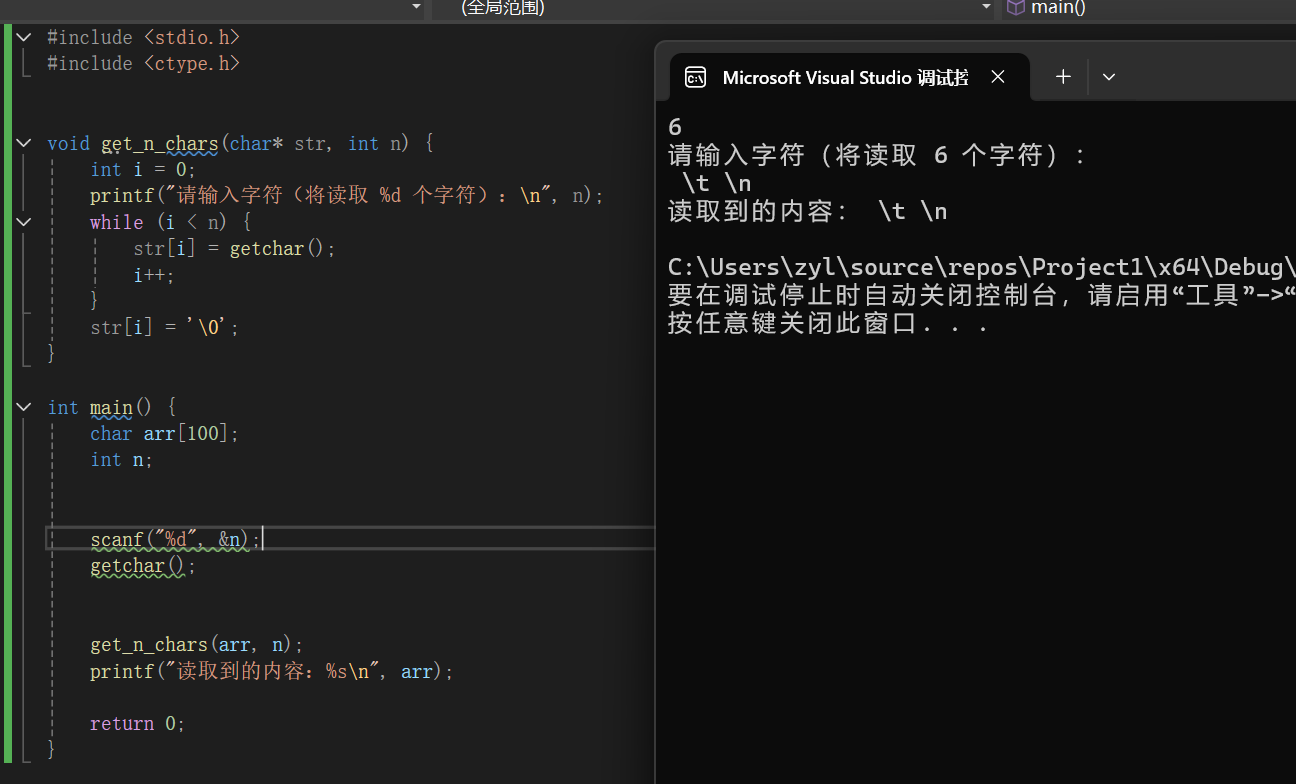Click the while (i < n) line
This screenshot has width=1296, height=784.
point(170,221)
